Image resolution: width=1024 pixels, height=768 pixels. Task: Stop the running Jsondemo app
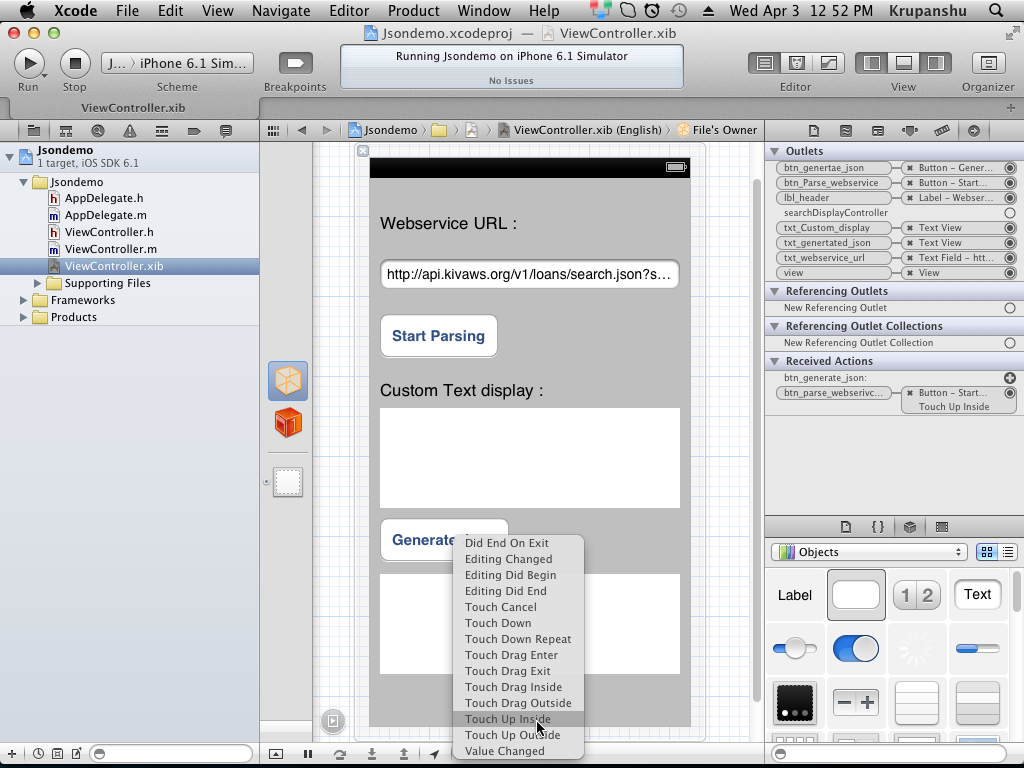75,64
